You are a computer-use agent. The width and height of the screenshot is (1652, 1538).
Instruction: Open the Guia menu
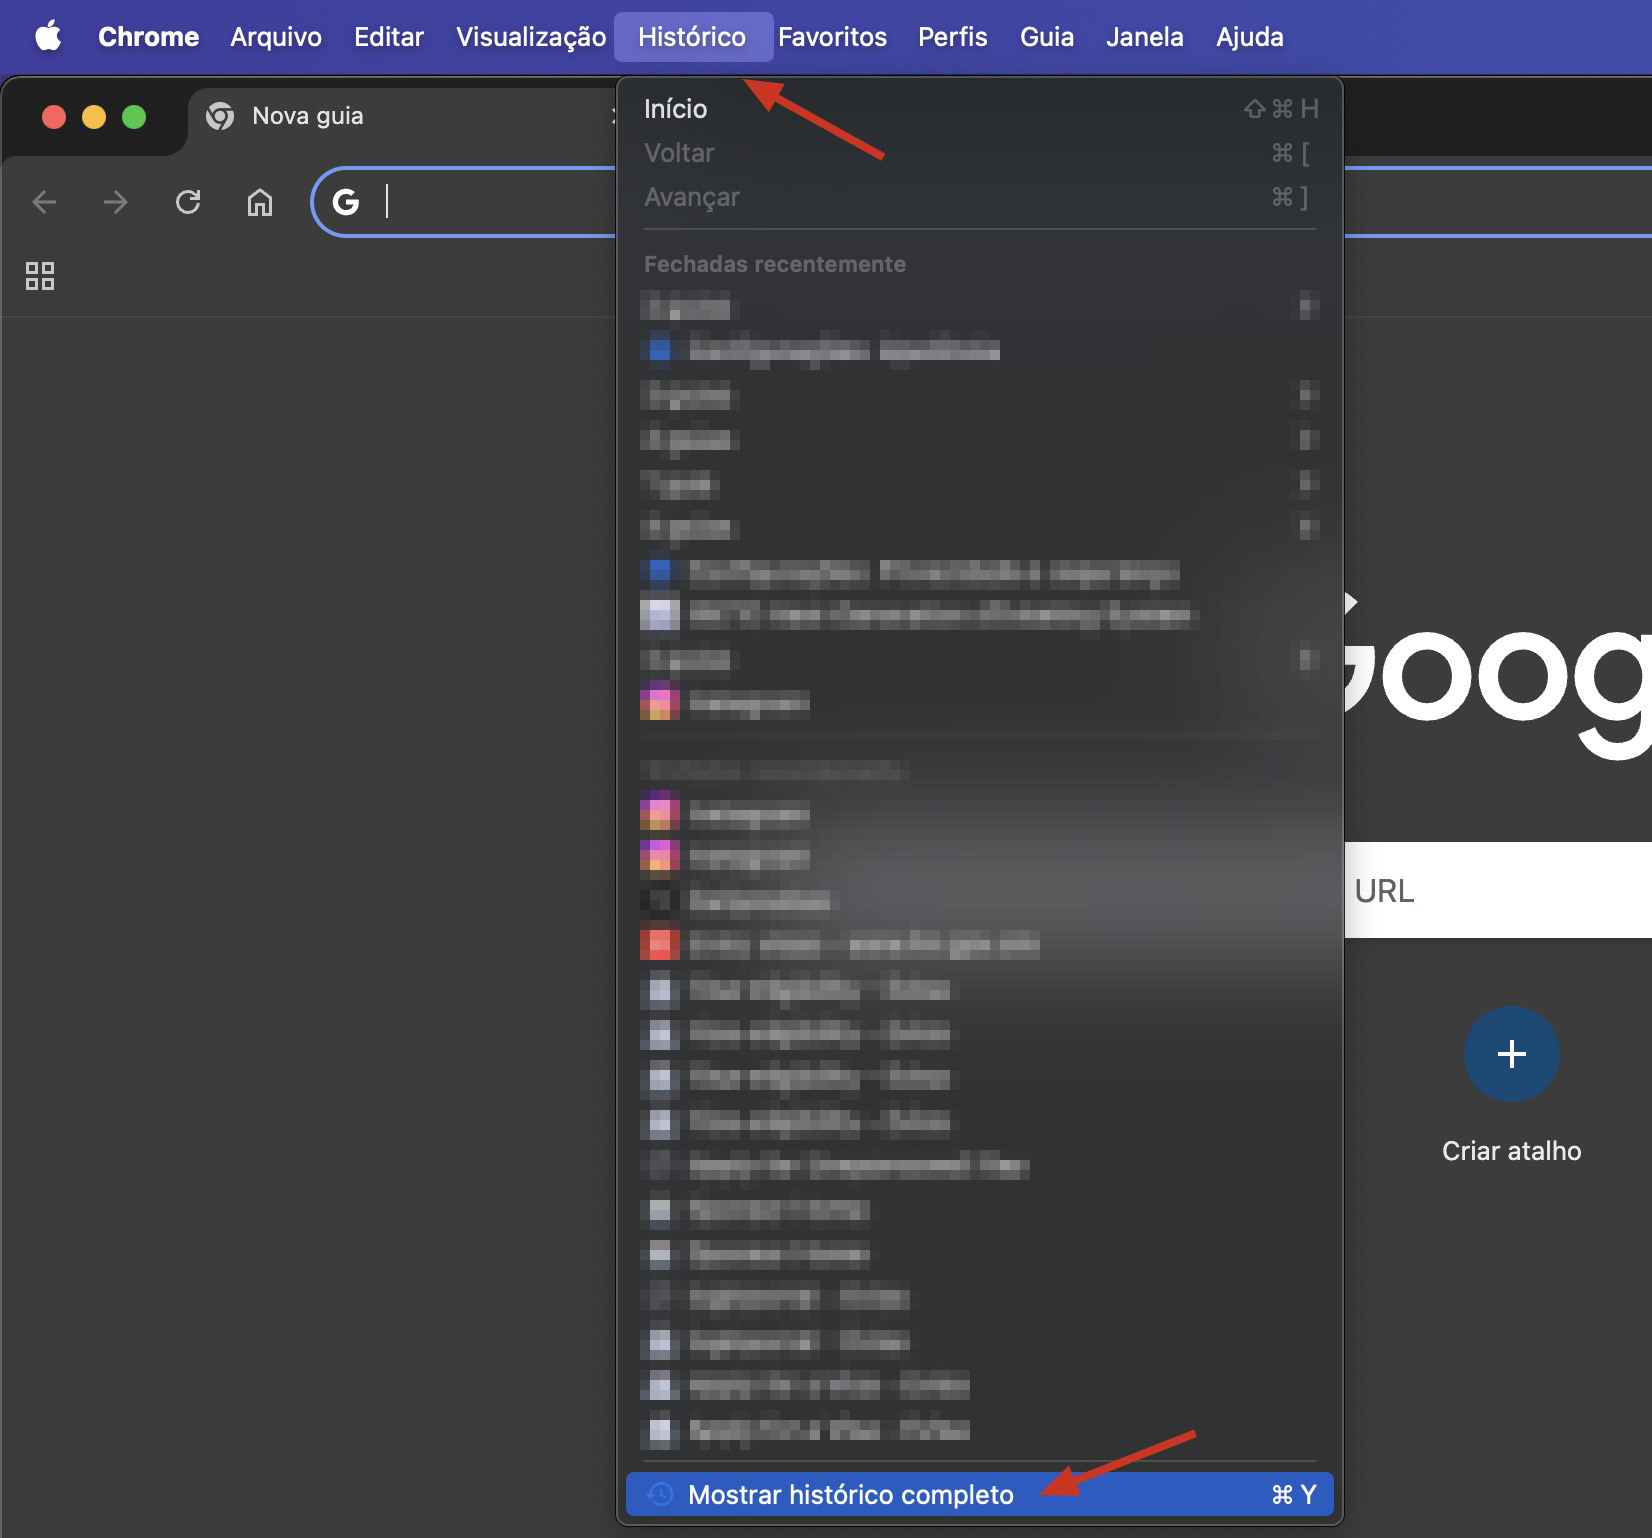1045,36
